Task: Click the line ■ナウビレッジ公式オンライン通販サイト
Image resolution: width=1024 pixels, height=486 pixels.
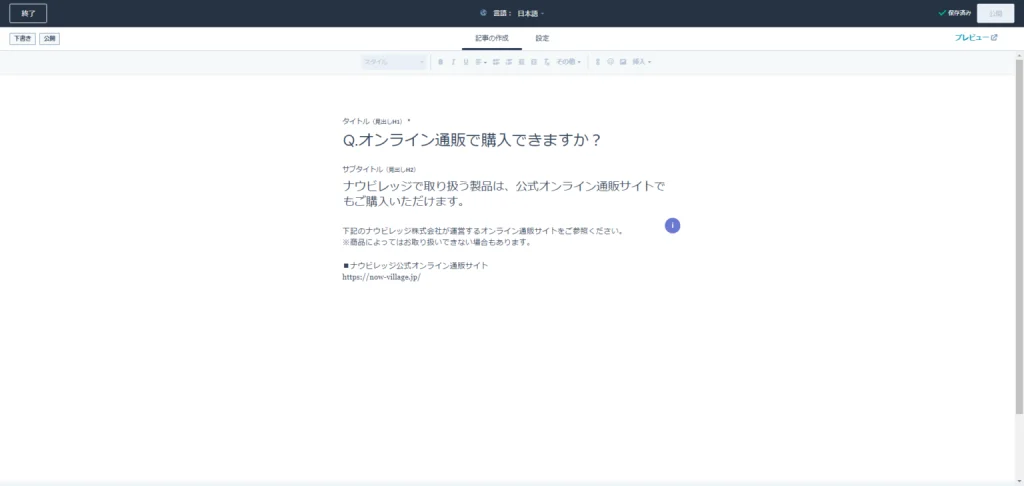Action: tap(415, 266)
